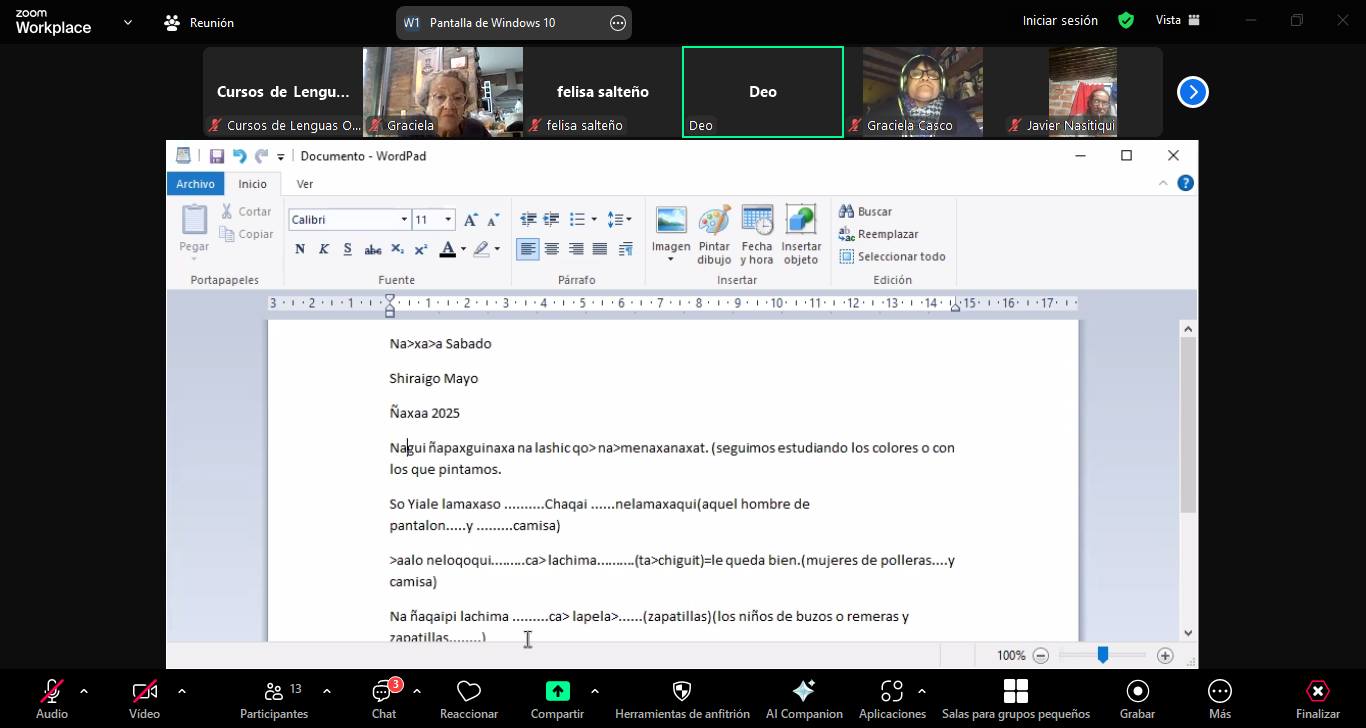Select Deo's participant video tile
This screenshot has height=728, width=1366.
click(x=762, y=92)
